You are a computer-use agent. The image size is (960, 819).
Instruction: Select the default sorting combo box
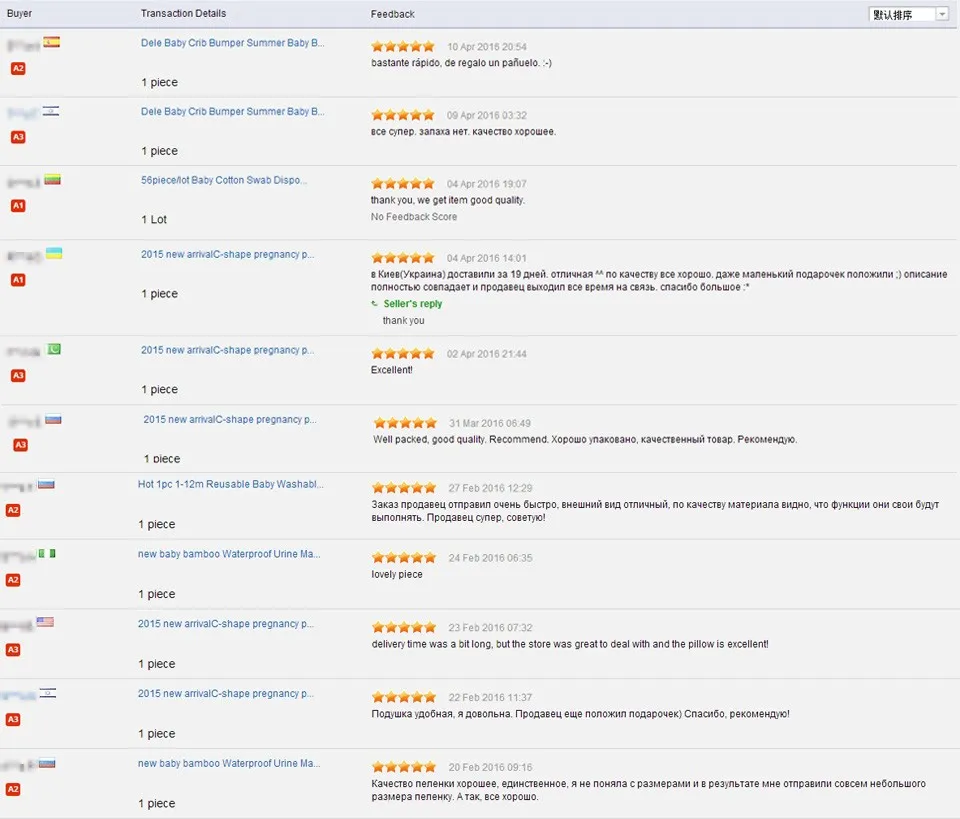909,14
